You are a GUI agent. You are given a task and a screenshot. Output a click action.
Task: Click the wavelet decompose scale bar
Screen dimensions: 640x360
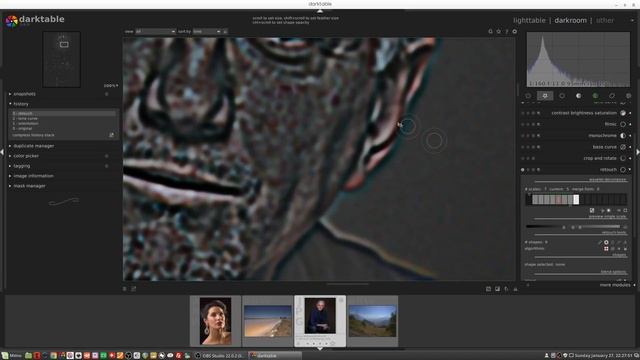576,200
